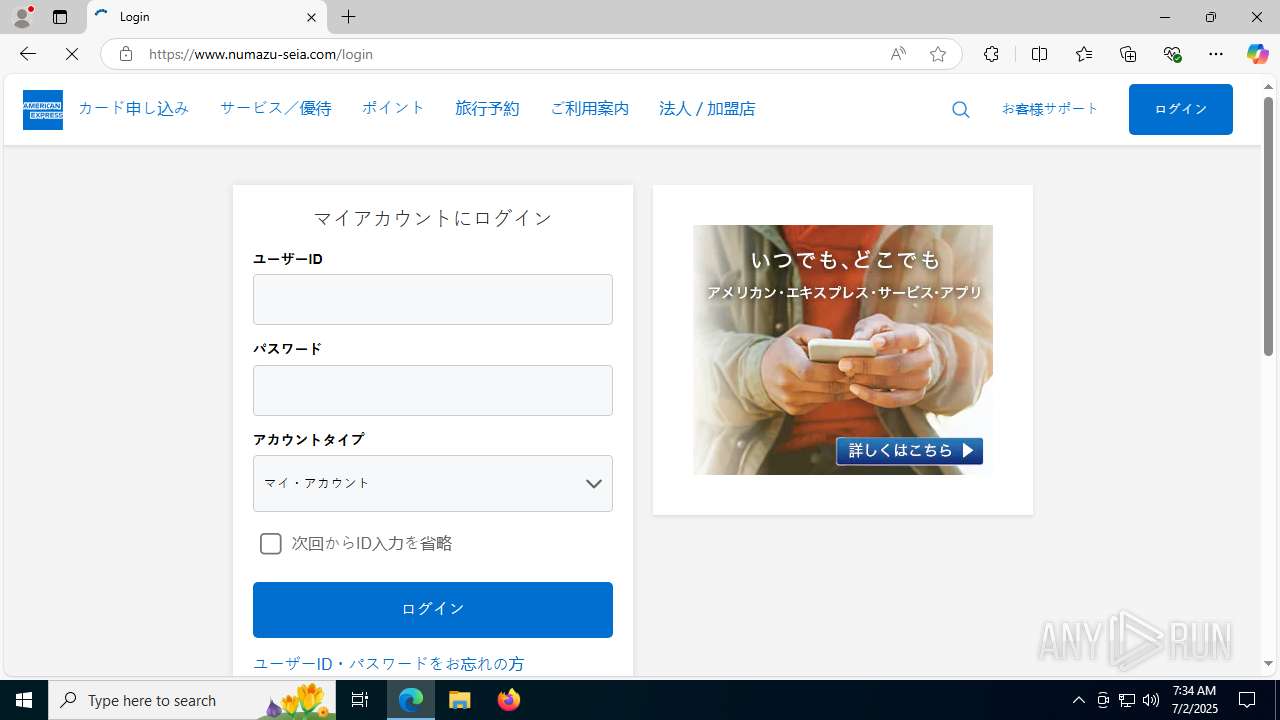
Task: Submit form with large ログイン button
Action: click(433, 610)
